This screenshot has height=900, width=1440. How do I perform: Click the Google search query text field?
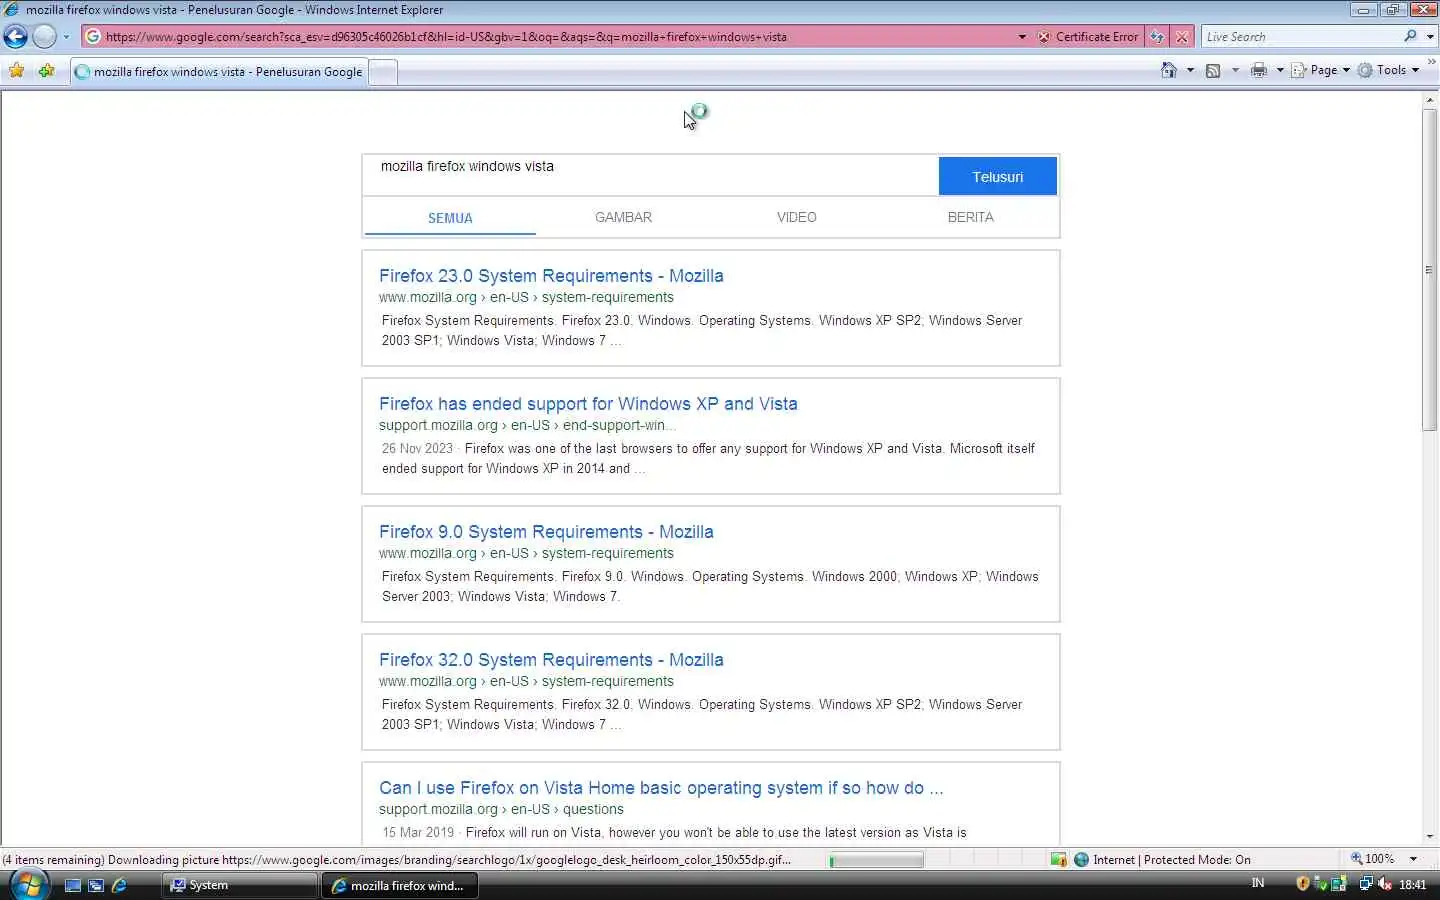650,176
